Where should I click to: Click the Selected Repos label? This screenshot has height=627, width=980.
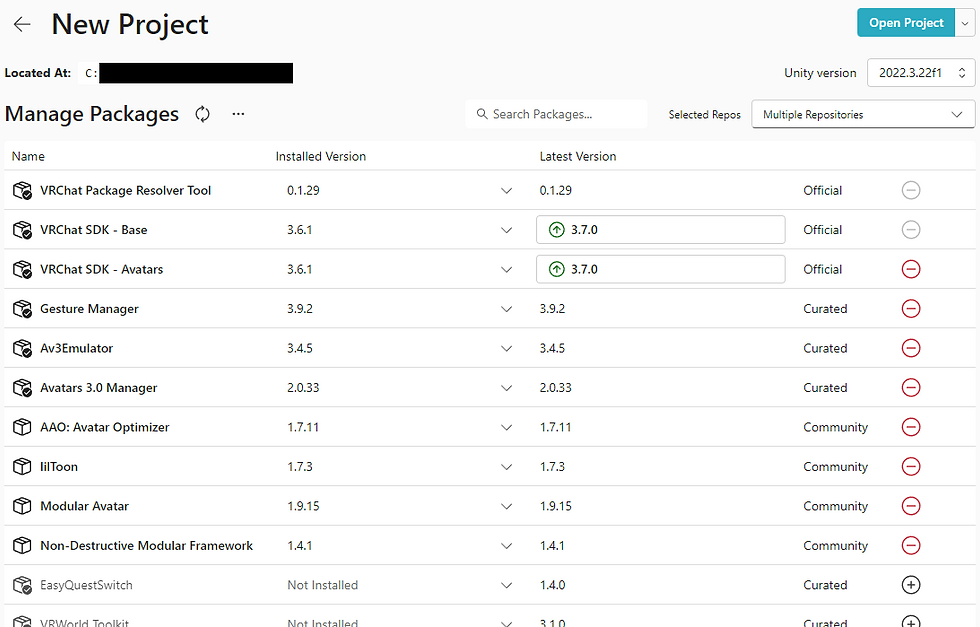(704, 114)
